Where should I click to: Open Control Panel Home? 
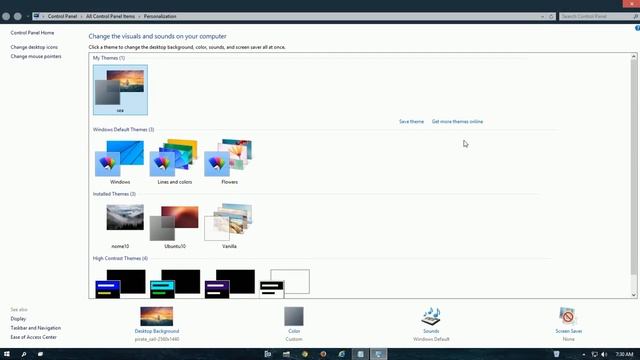32,33
